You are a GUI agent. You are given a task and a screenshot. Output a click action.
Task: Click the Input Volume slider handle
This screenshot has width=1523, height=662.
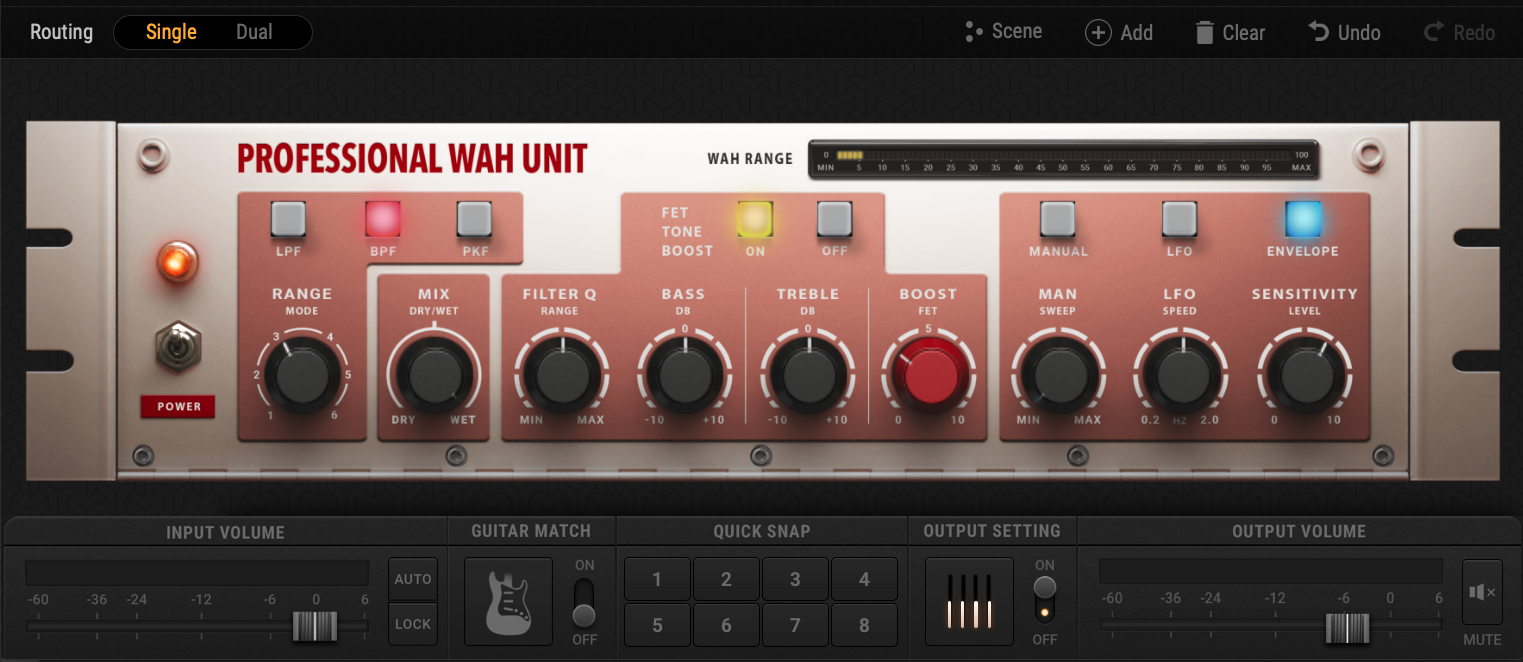click(315, 627)
